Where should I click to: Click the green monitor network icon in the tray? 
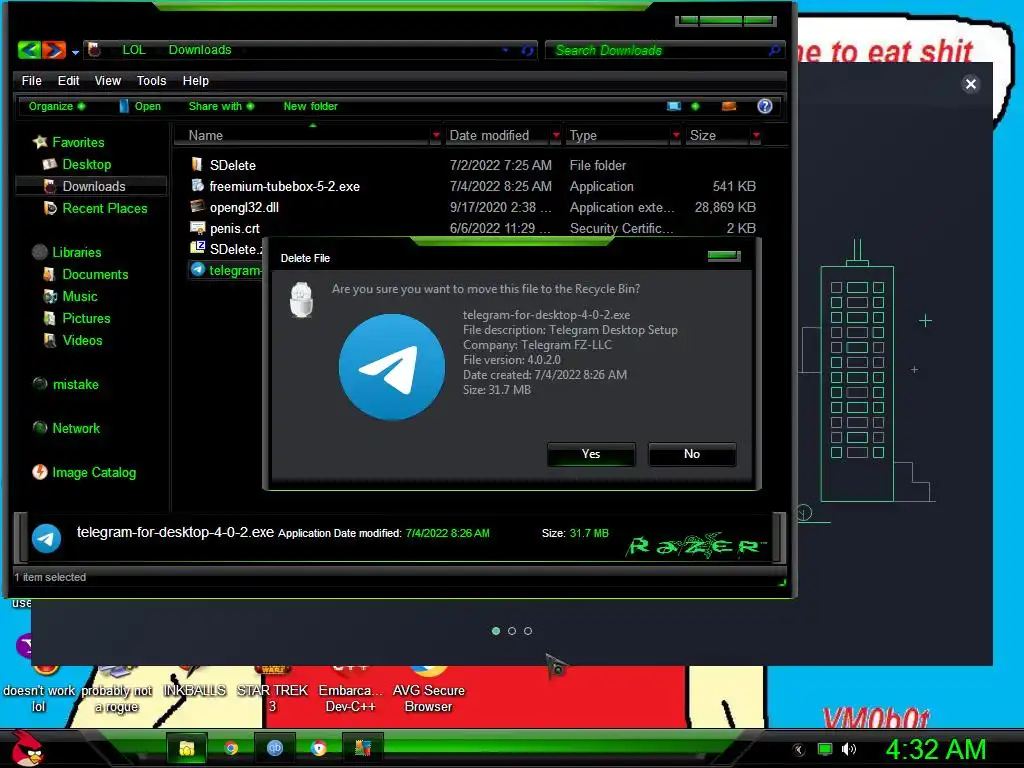click(x=825, y=749)
